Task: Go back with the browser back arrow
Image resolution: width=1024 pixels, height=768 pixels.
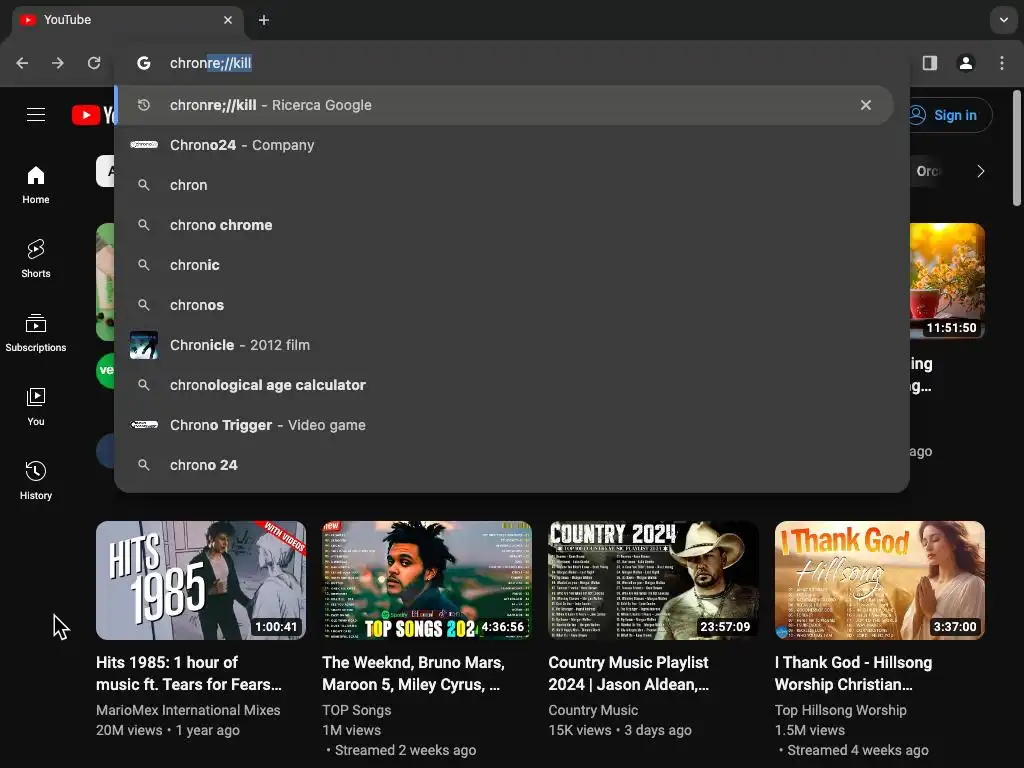Action: point(22,63)
